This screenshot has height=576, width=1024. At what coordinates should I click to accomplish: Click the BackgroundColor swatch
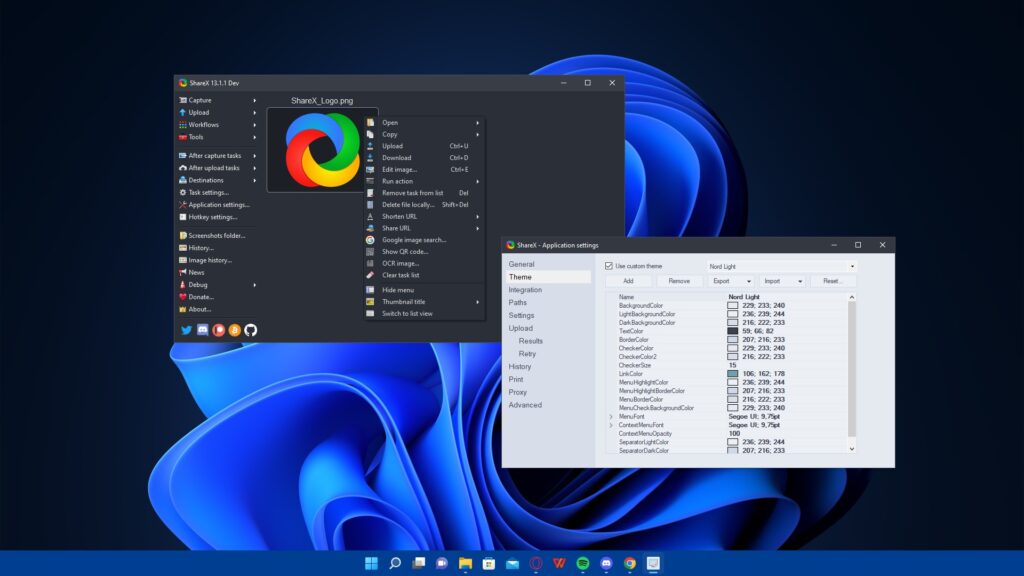733,306
